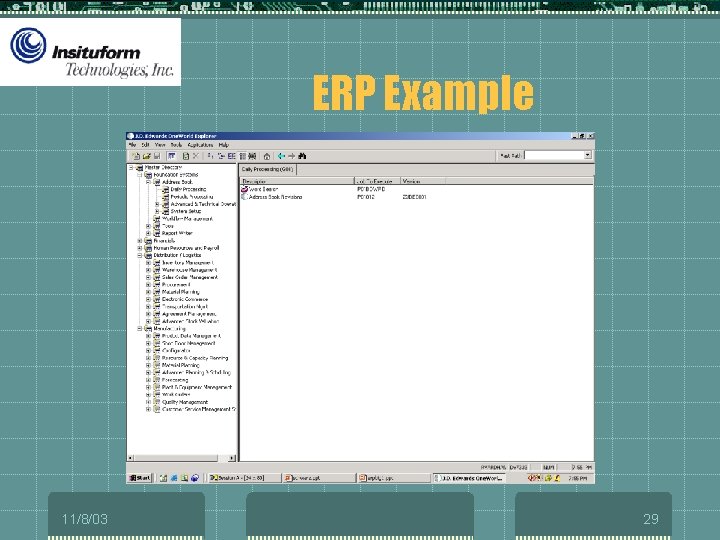Click the Description column header
The width and height of the screenshot is (720, 540).
click(x=297, y=181)
